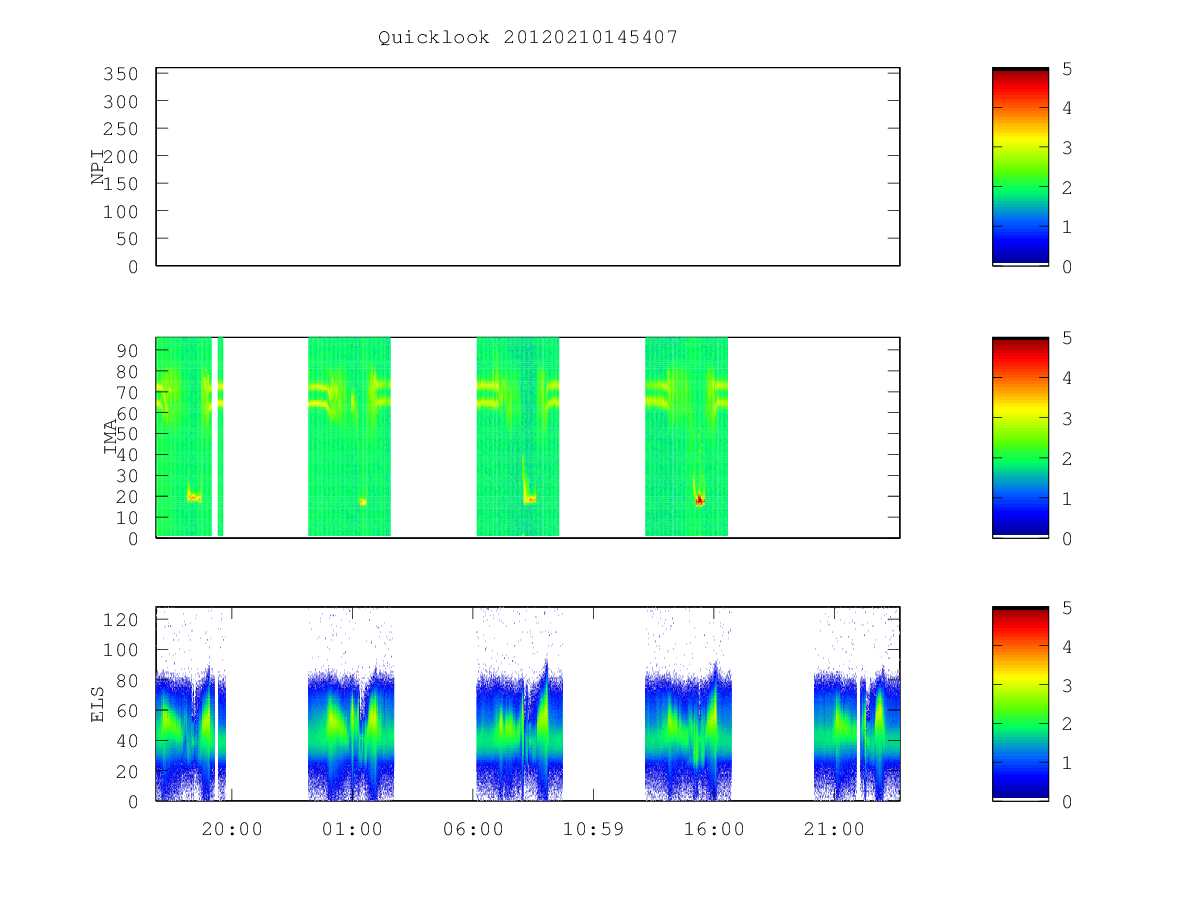Click the 10:59 time axis label
This screenshot has width=1200, height=900.
tap(593, 829)
